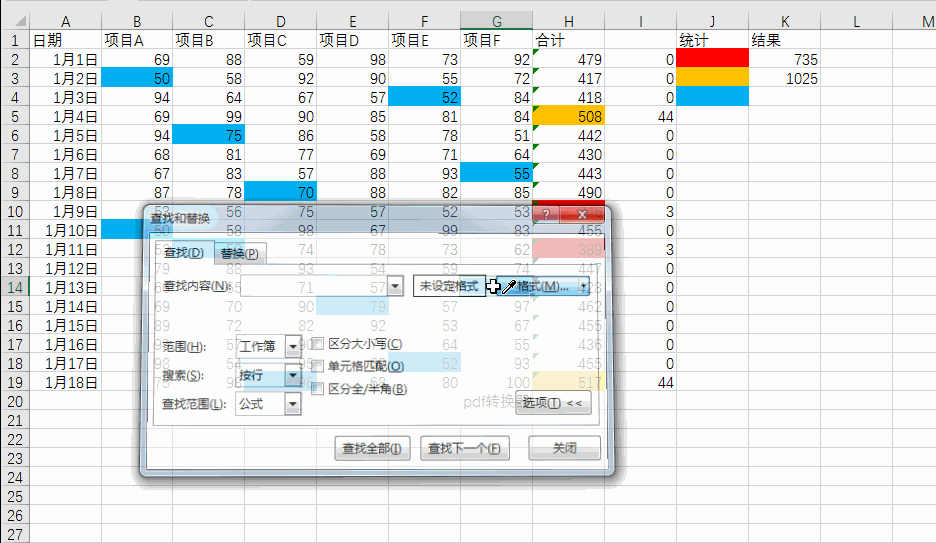The width and height of the screenshot is (936, 543).
Task: Tick the 区分大小写 checkbox
Action: (318, 344)
